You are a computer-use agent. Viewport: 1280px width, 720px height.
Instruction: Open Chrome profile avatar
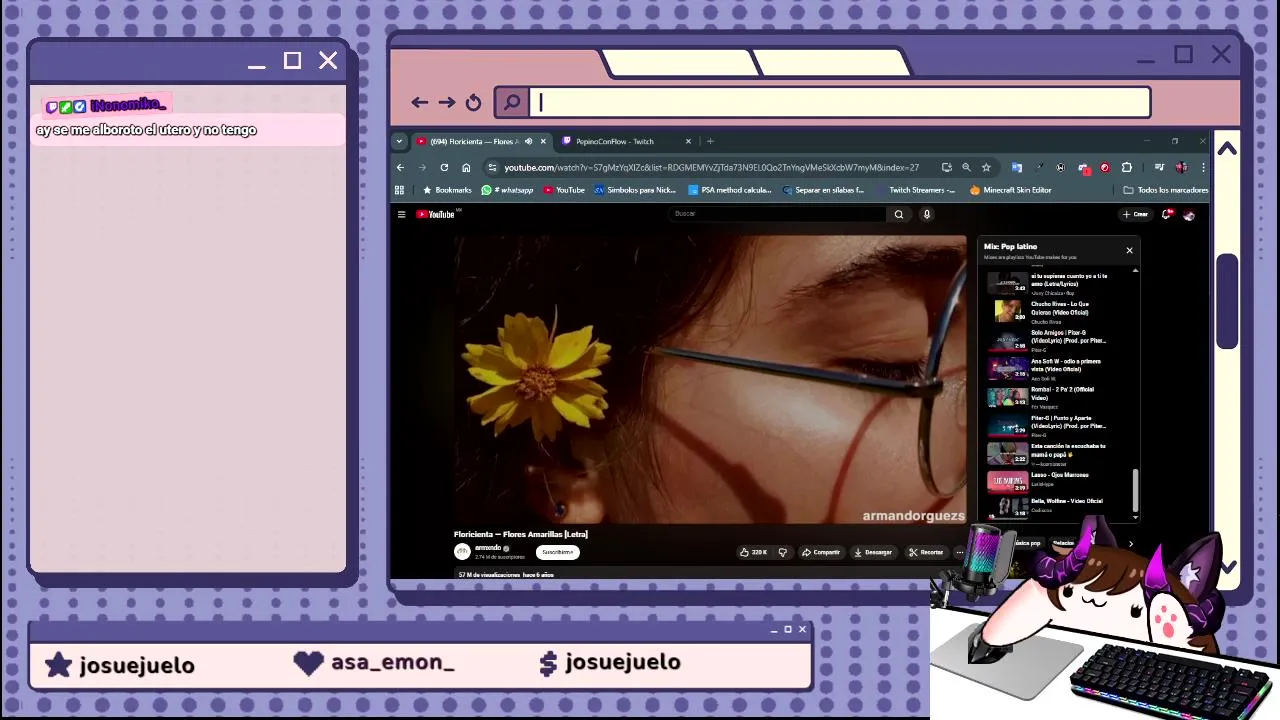(1181, 167)
